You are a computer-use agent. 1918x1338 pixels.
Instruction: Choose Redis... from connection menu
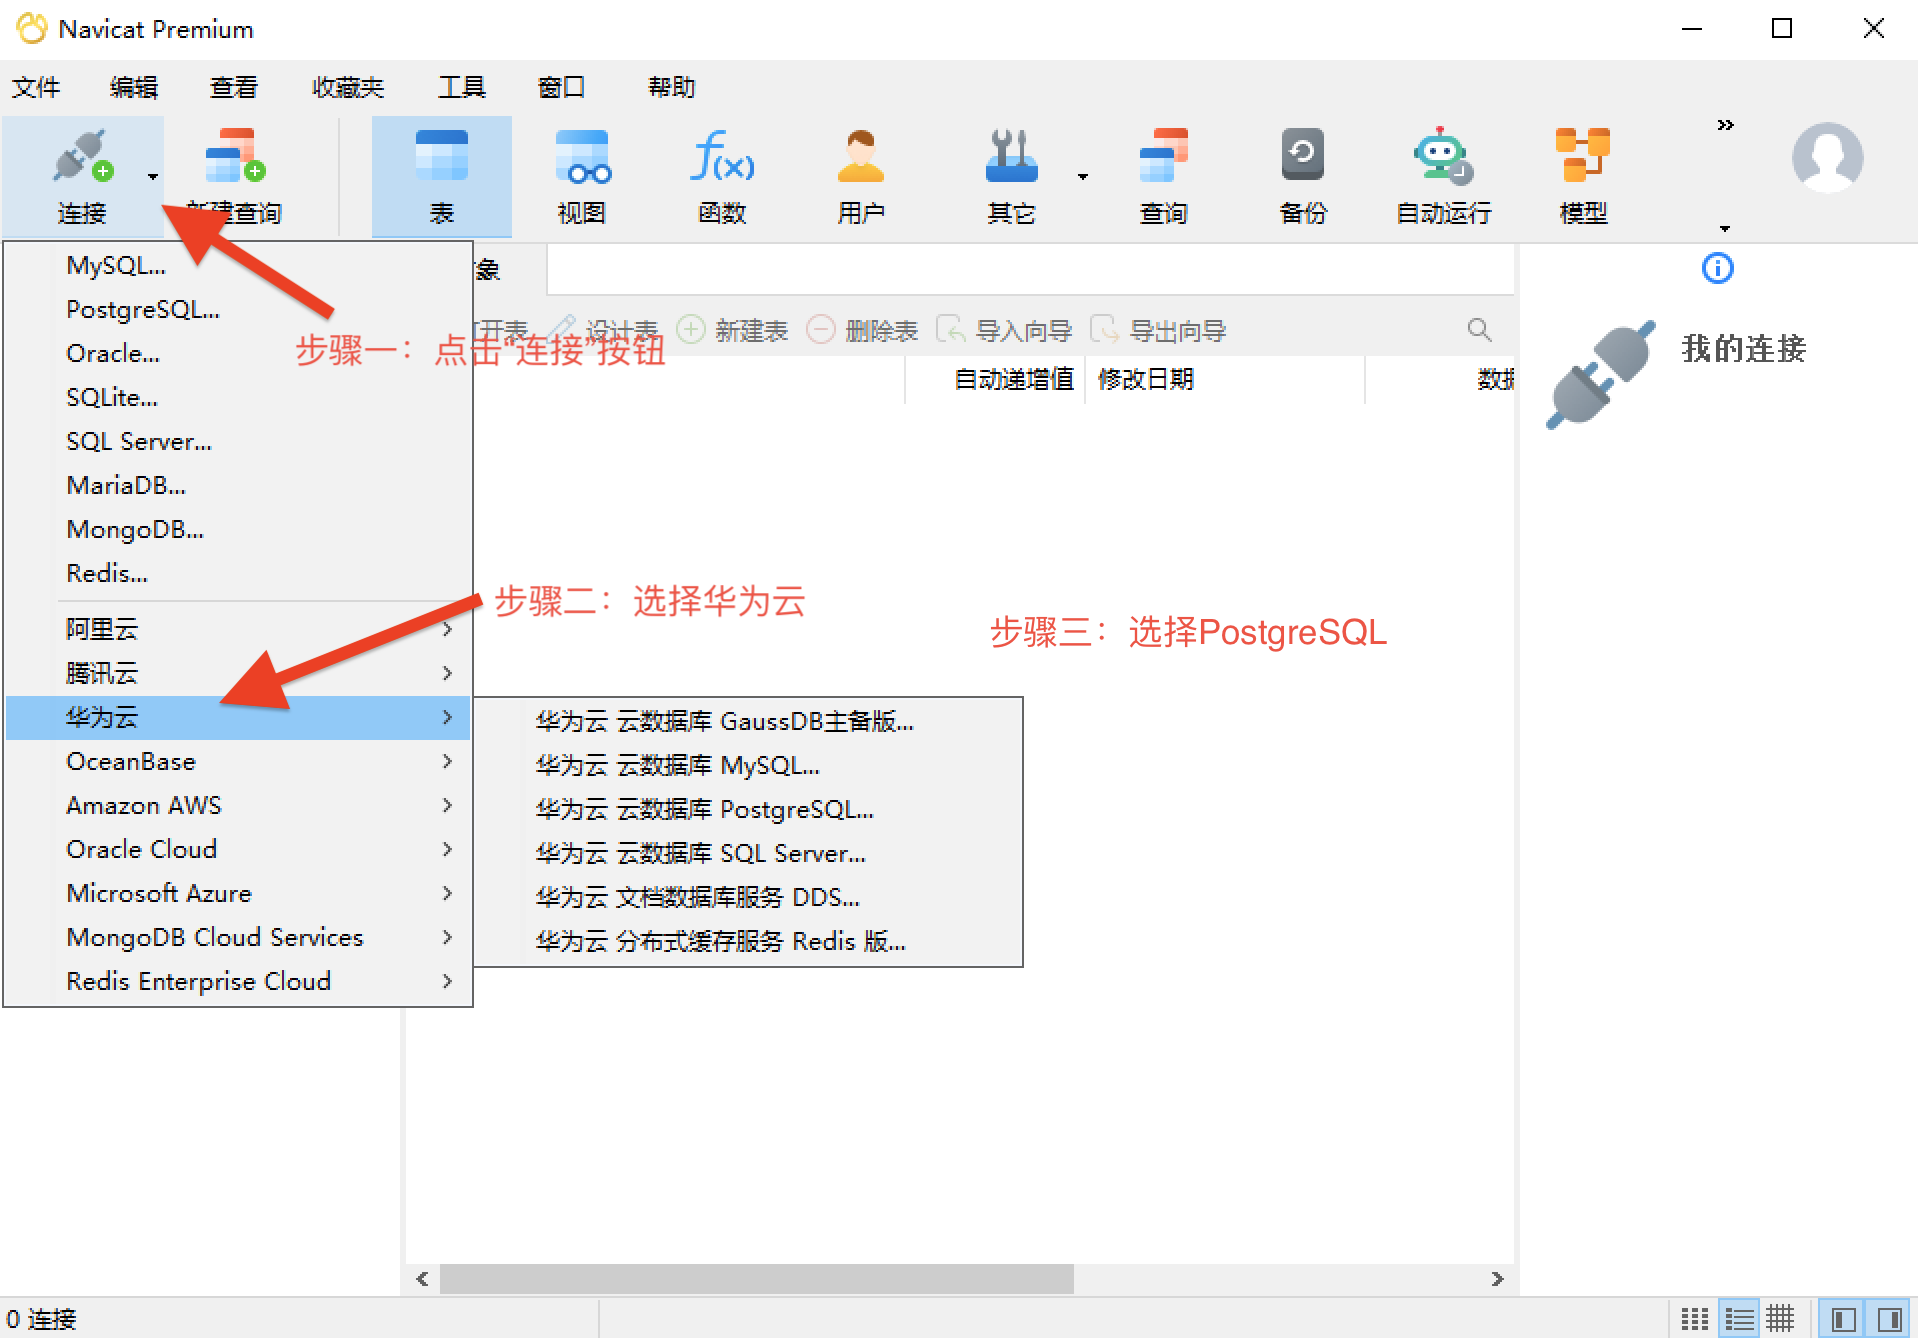click(238, 573)
